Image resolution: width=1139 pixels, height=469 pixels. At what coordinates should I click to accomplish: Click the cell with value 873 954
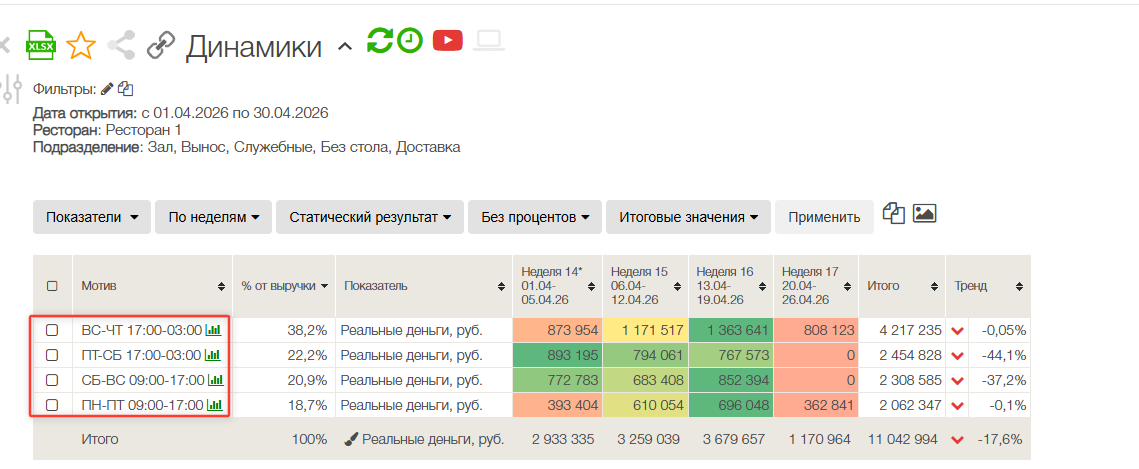(x=556, y=330)
